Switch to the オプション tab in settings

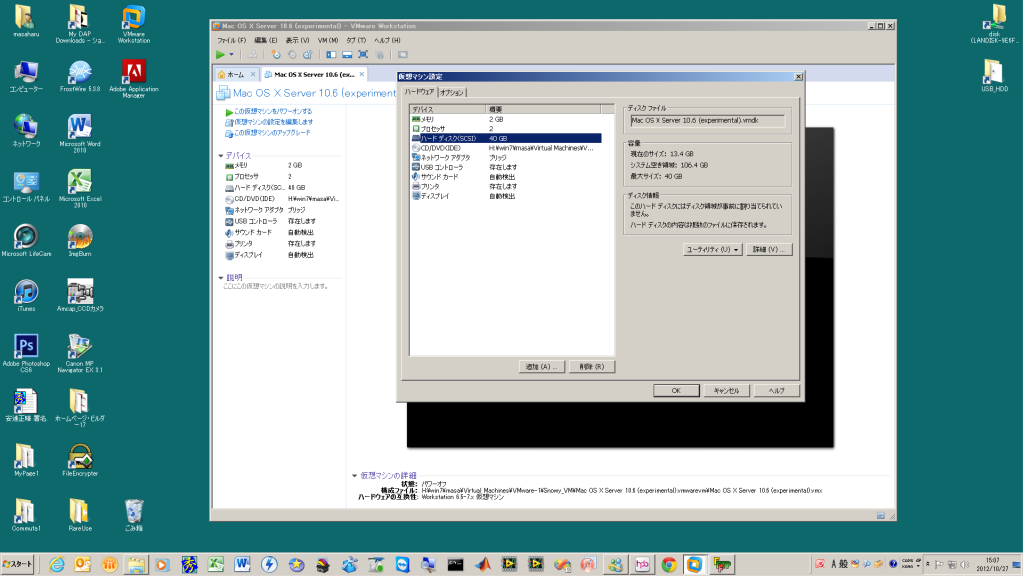pos(454,90)
